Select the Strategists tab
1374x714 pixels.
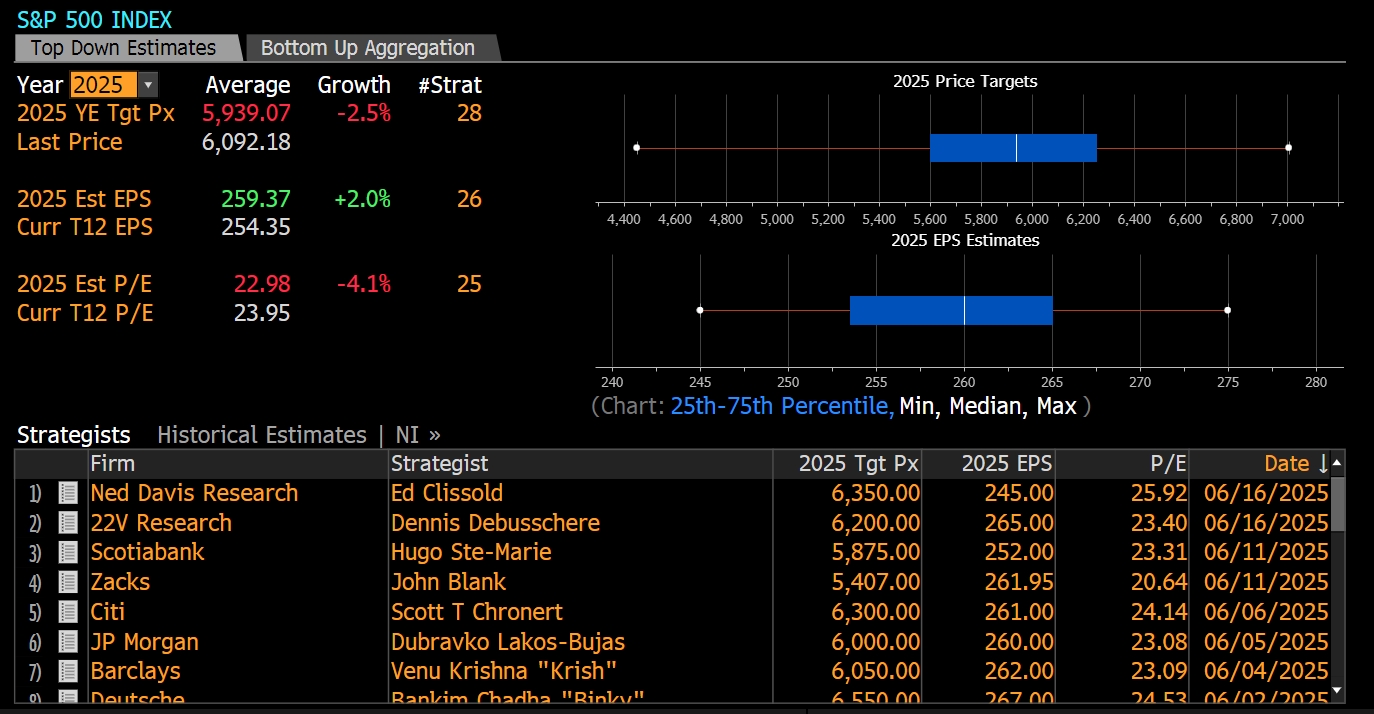[x=74, y=435]
